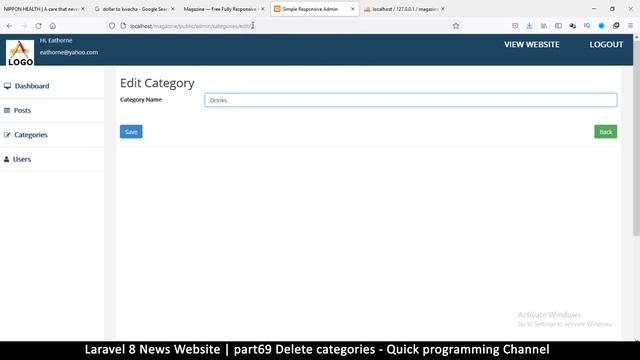Click the eathorne@yahoo.com email text
The width and height of the screenshot is (640, 360).
tap(69, 52)
